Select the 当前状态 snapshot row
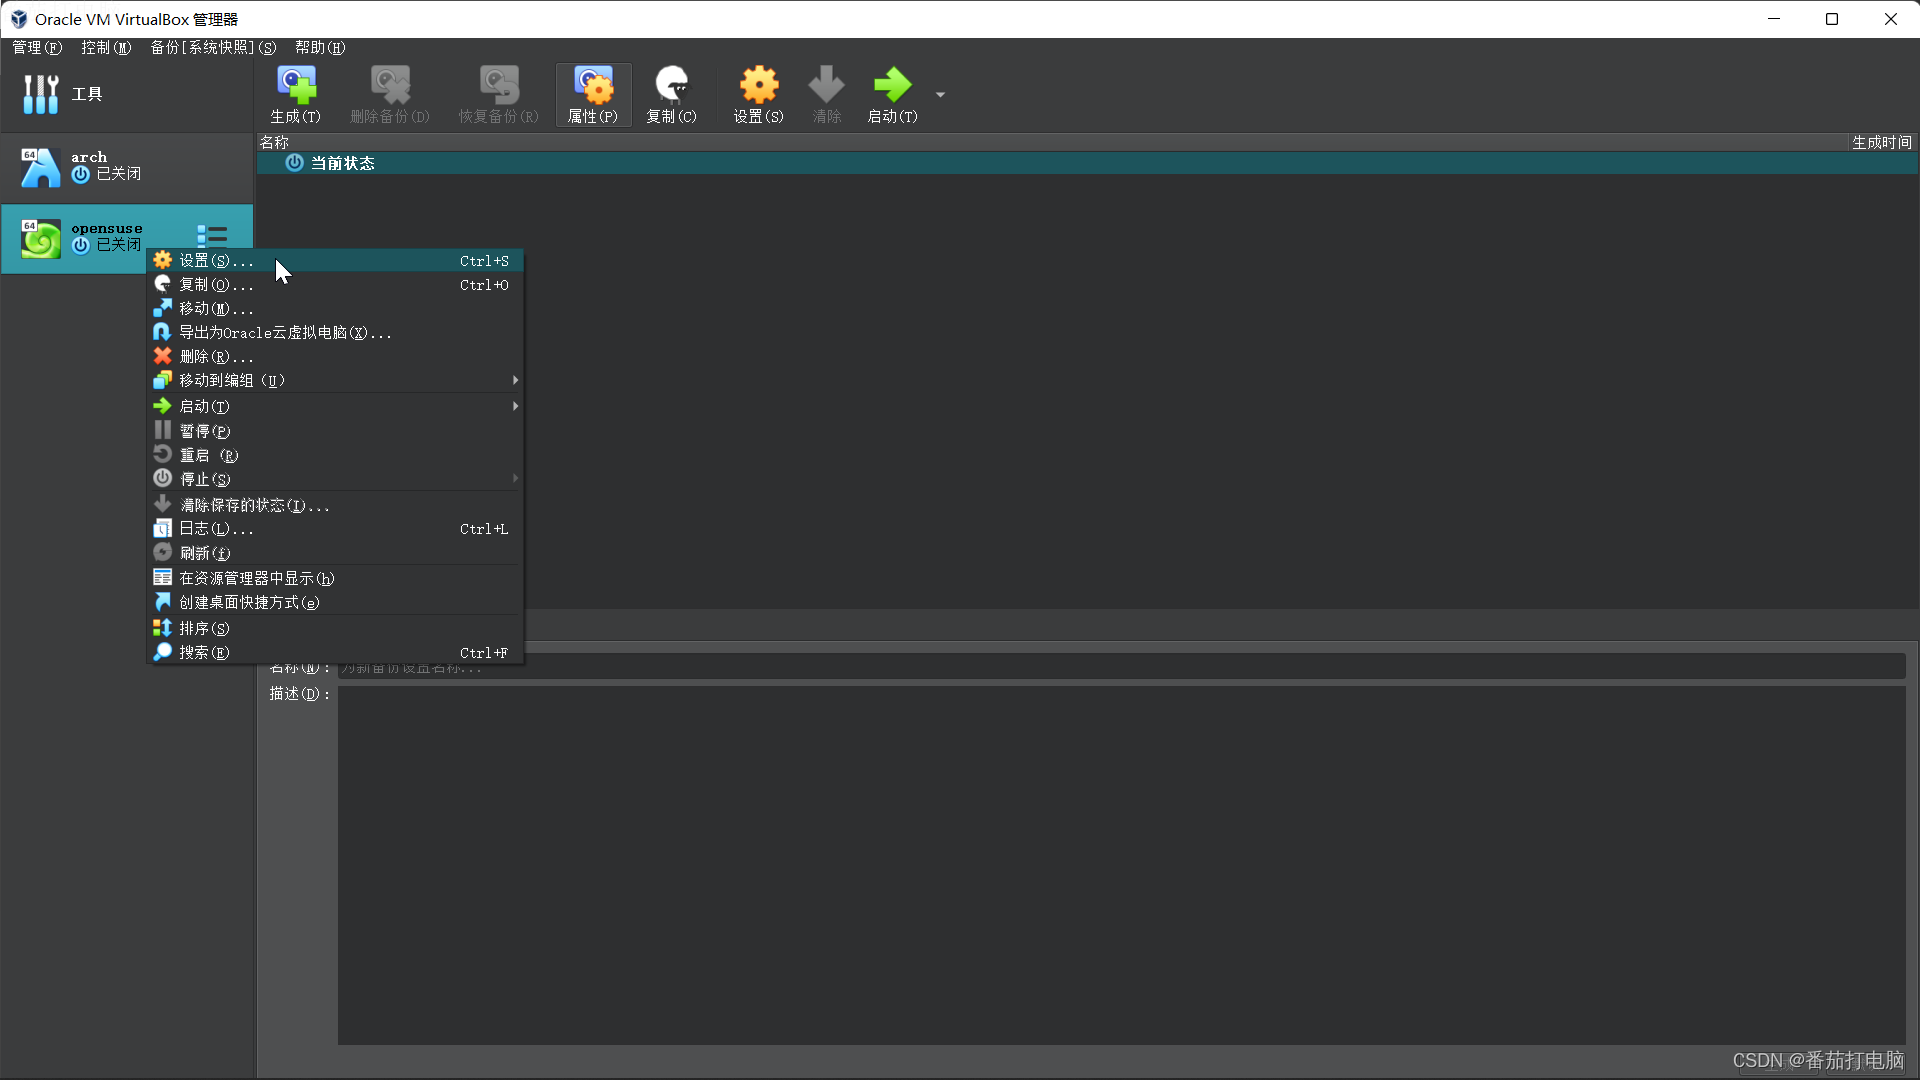This screenshot has width=1920, height=1080. 1087,163
